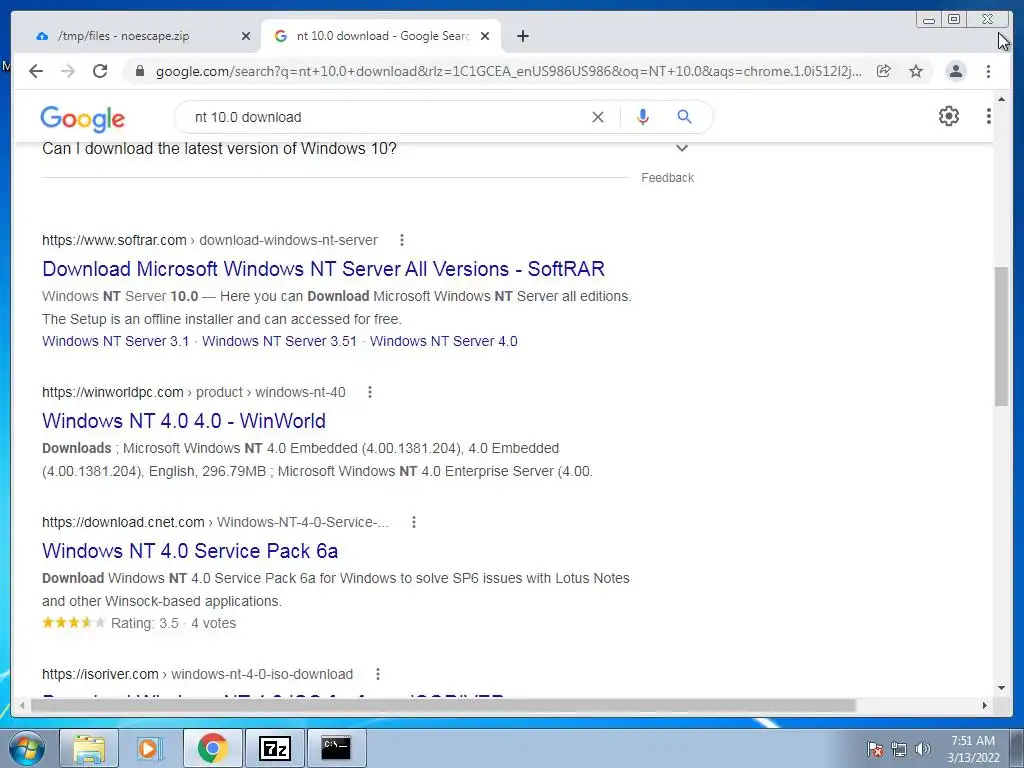This screenshot has width=1024, height=768.
Task: Switch to the /tmp/files noescape.zip tab
Action: click(x=137, y=36)
